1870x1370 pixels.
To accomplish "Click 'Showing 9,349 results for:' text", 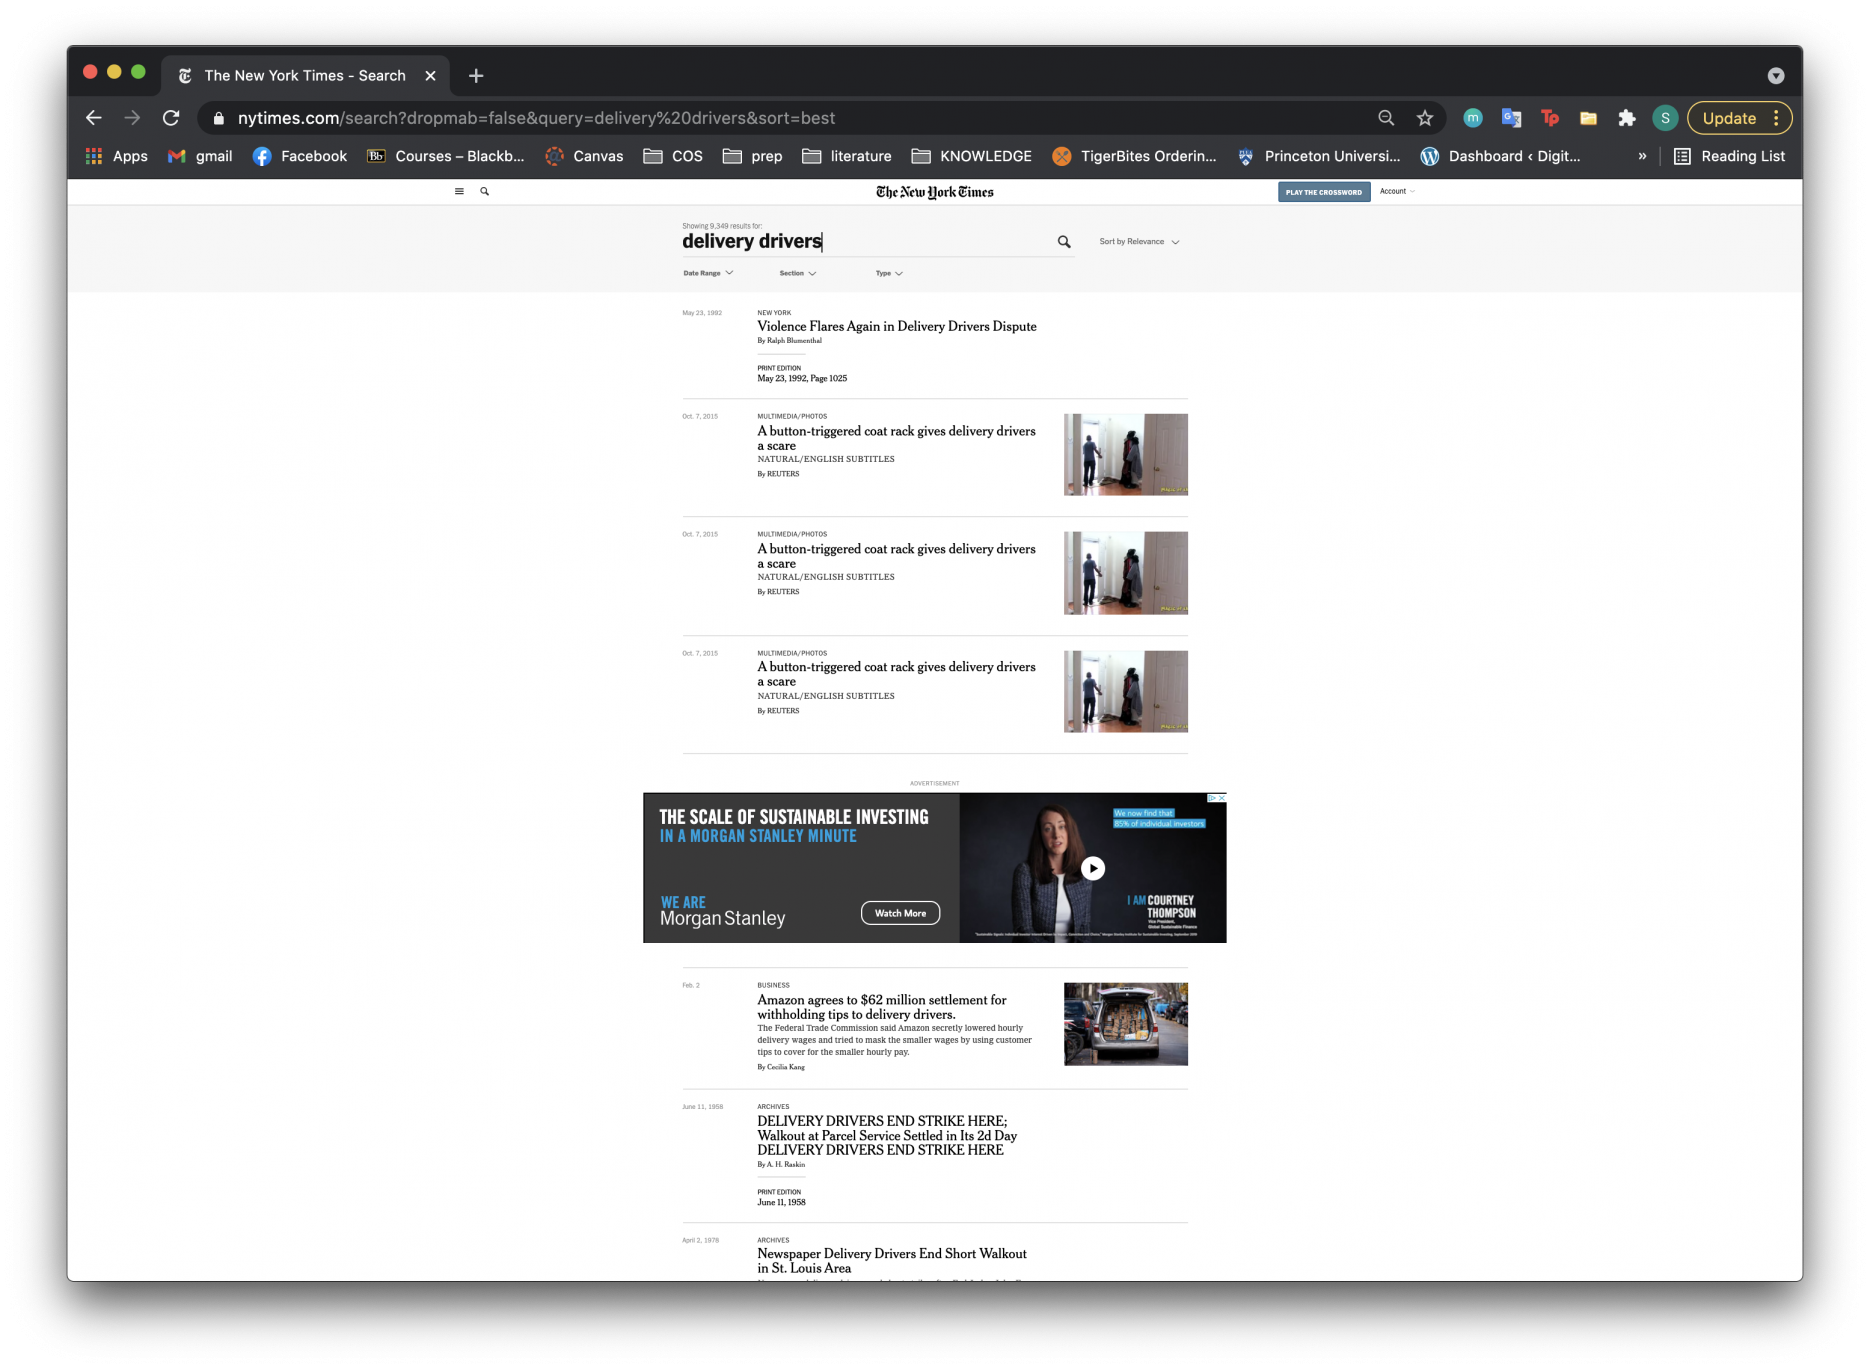I will coord(722,226).
